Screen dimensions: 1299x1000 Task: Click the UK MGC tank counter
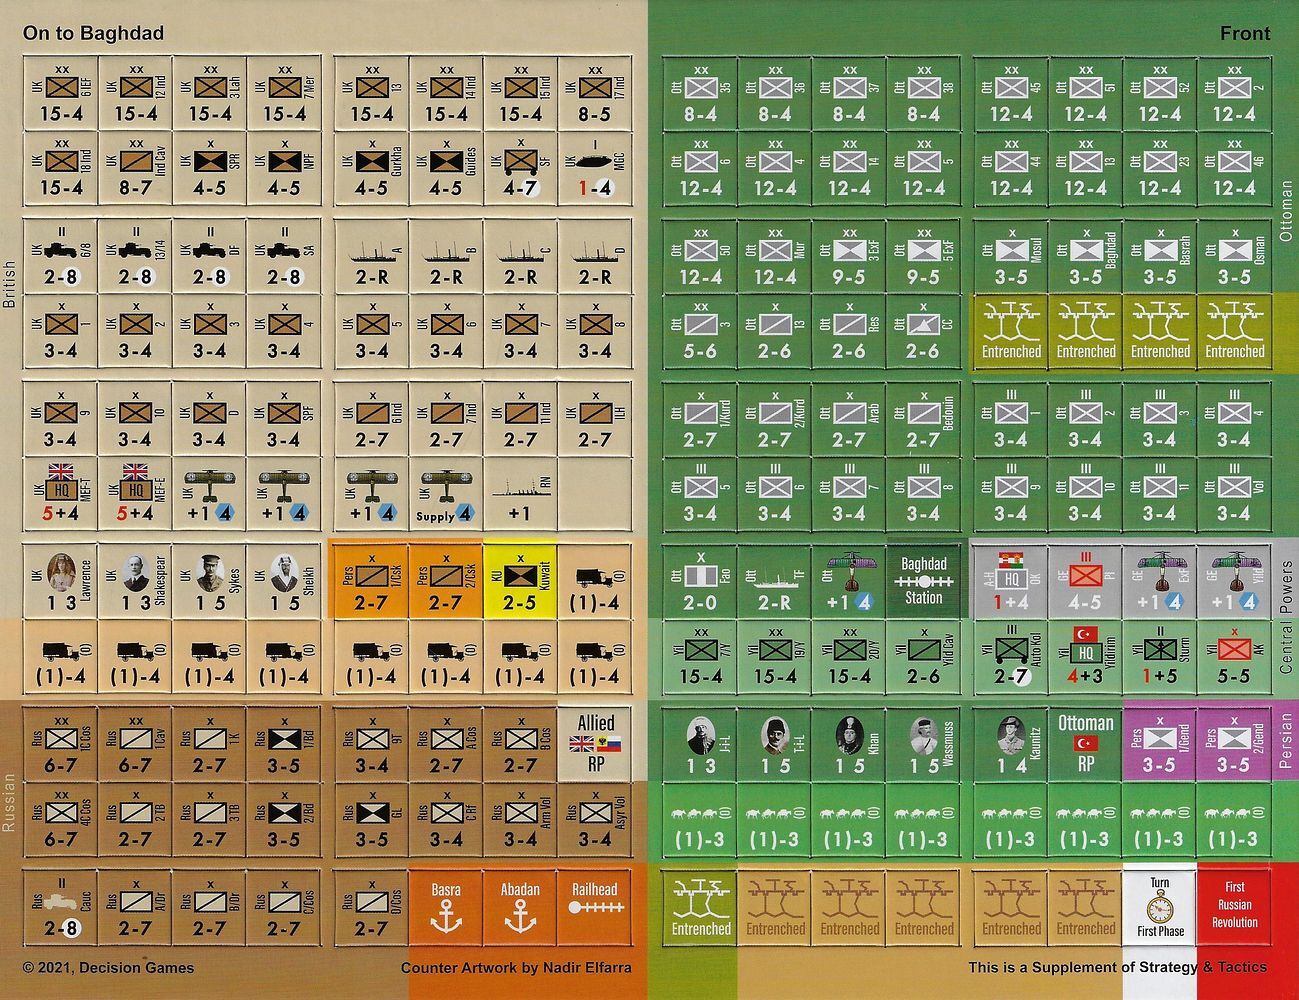[x=594, y=168]
